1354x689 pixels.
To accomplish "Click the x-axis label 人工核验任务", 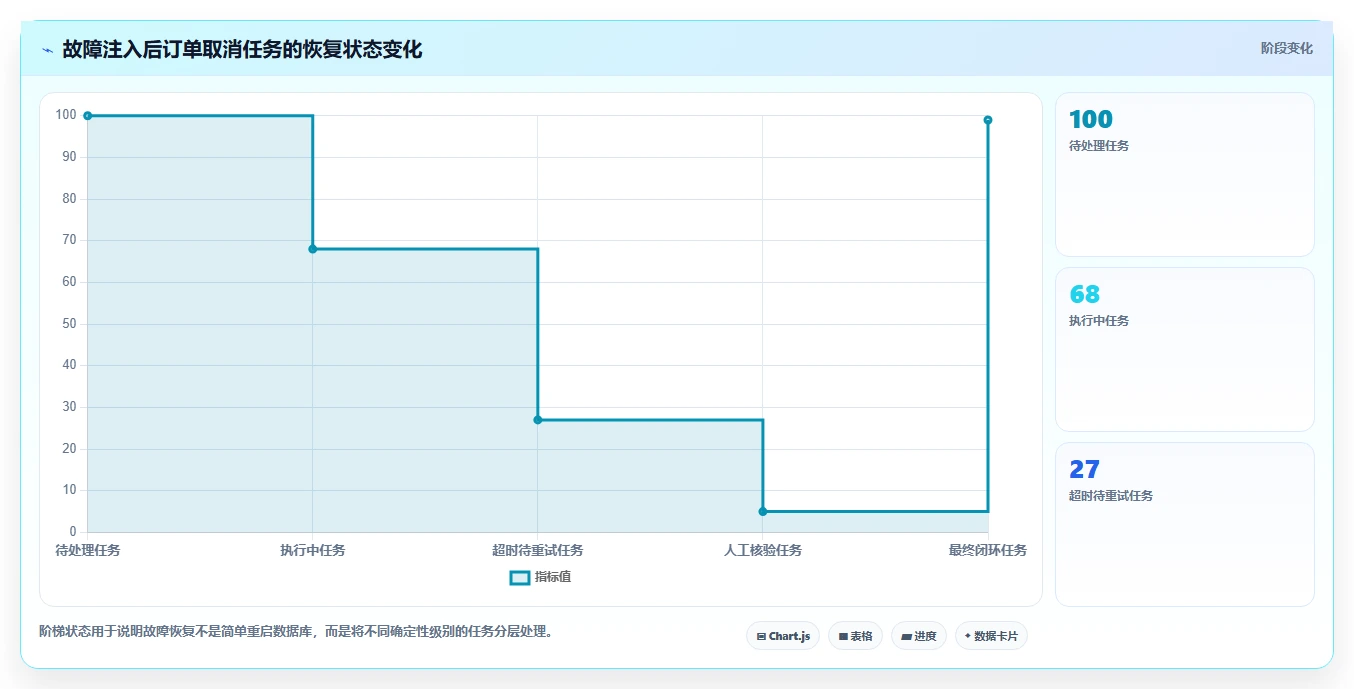I will 763,550.
